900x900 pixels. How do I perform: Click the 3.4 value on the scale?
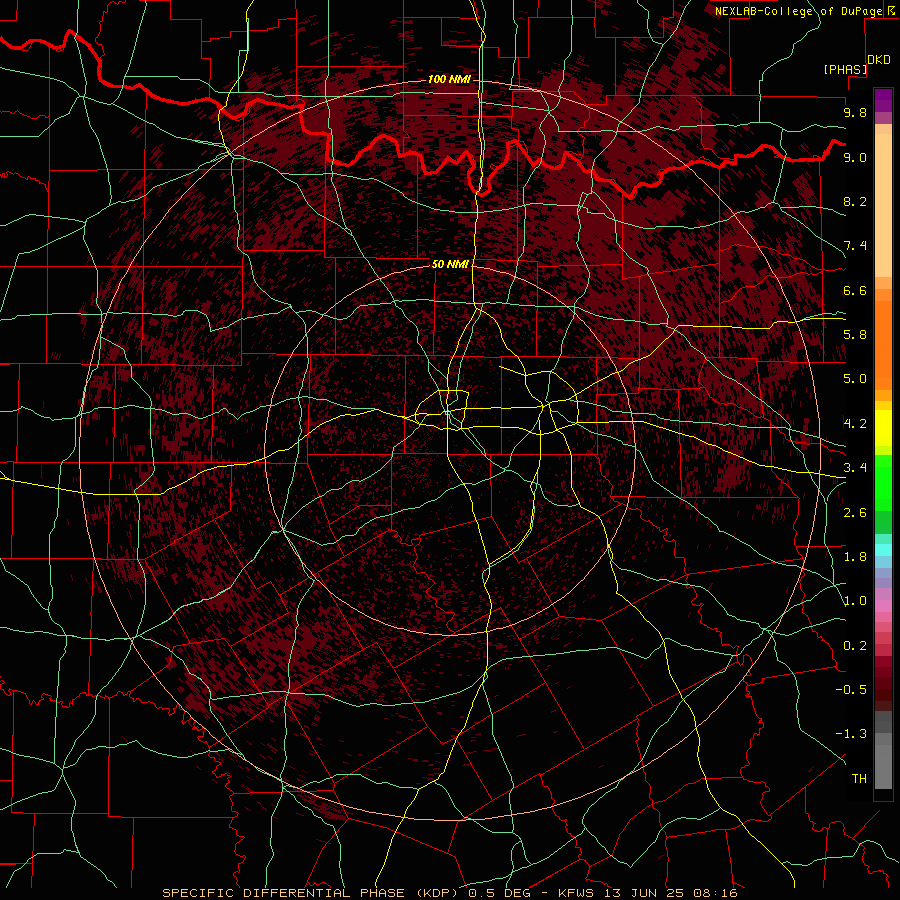855,468
